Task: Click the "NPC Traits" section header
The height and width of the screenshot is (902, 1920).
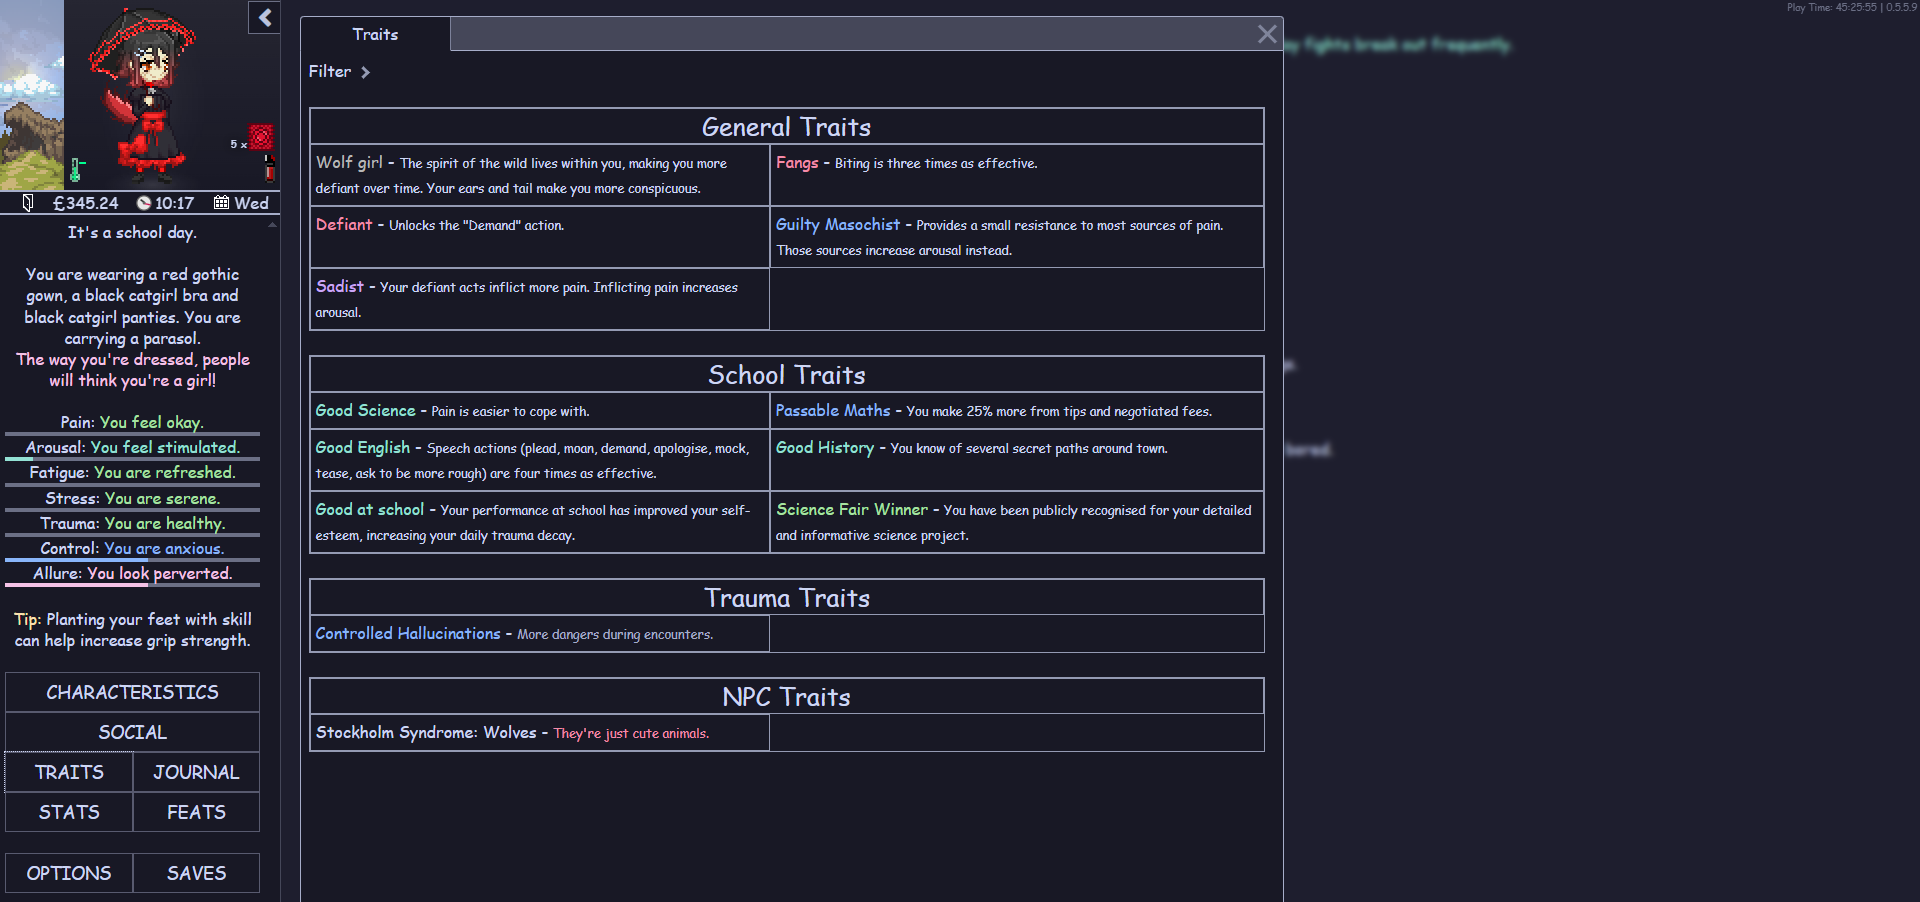Action: (x=787, y=697)
